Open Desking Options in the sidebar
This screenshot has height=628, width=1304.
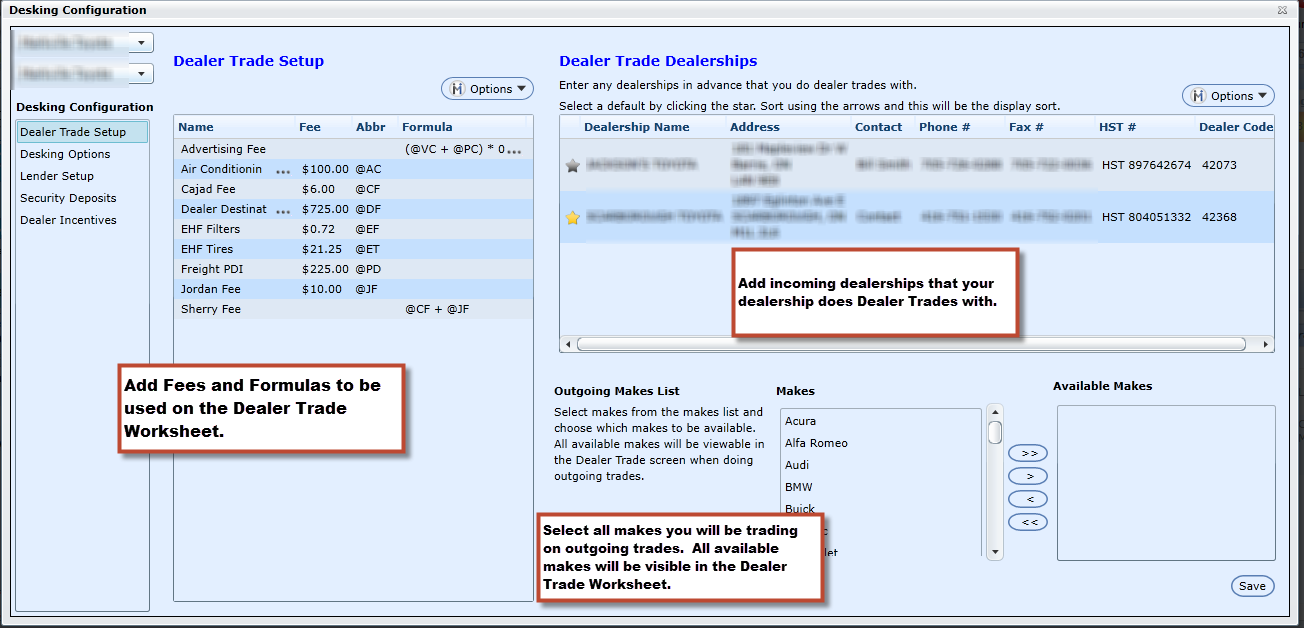(x=65, y=154)
